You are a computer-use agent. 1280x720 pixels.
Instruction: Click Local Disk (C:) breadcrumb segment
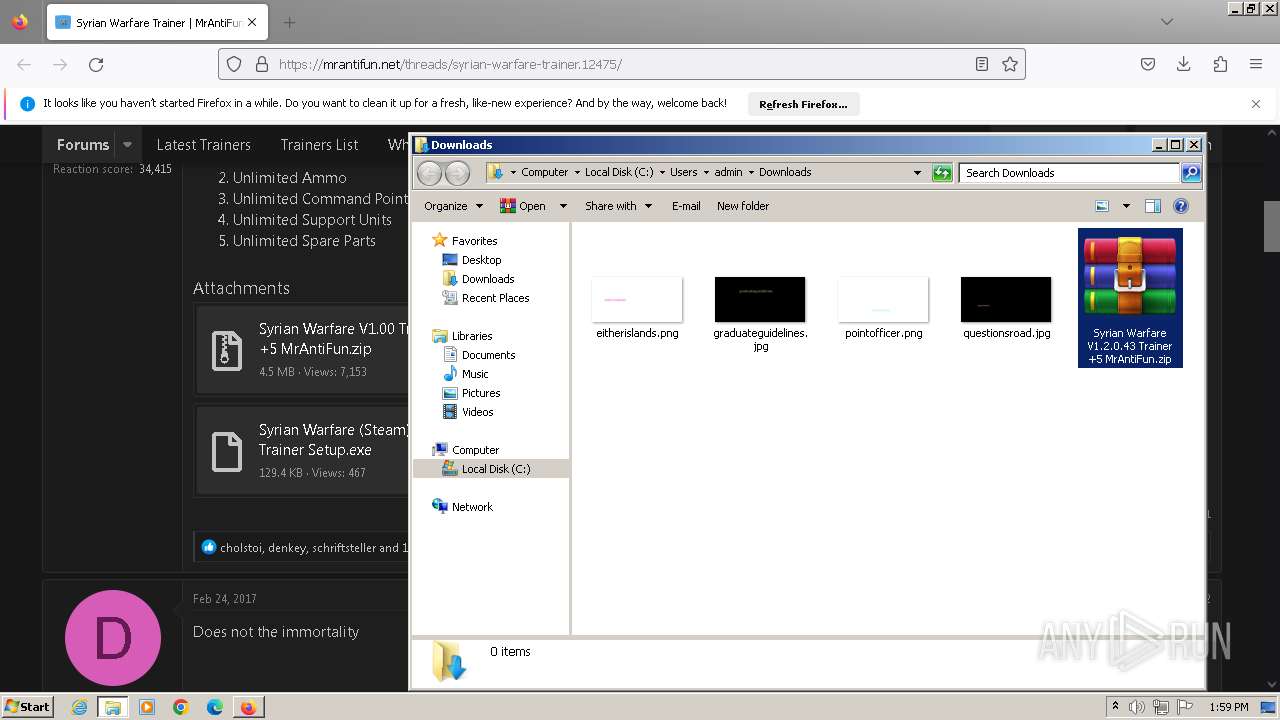point(619,172)
